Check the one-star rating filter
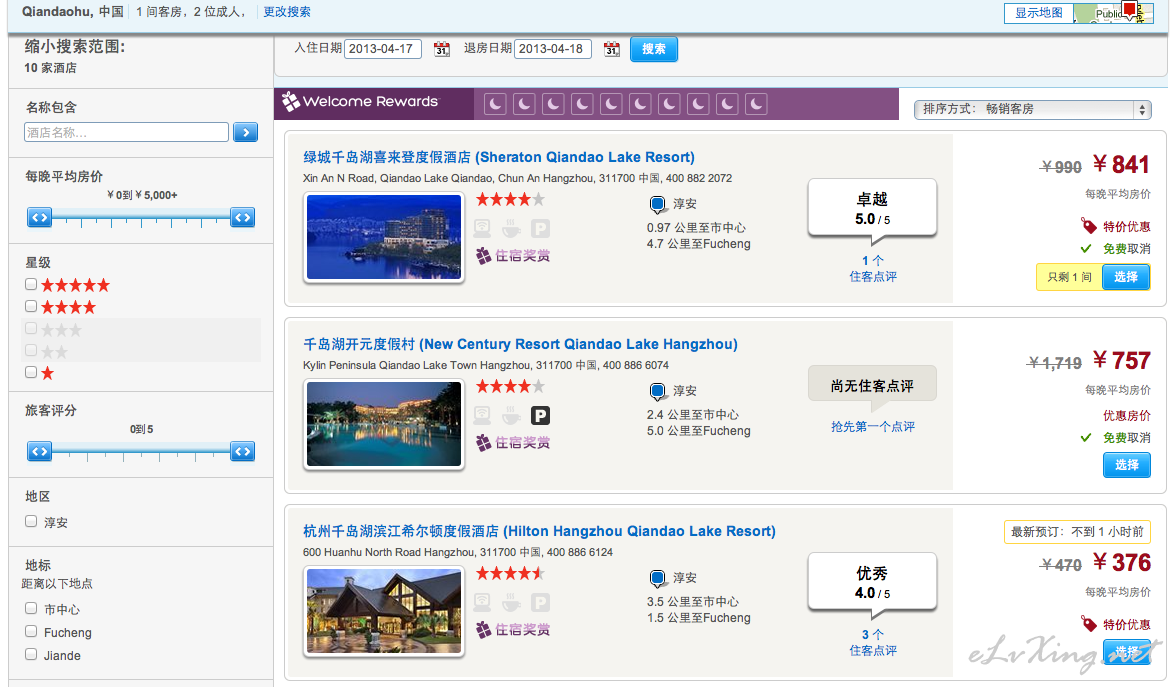Viewport: 1173px width, 687px height. click(x=31, y=372)
